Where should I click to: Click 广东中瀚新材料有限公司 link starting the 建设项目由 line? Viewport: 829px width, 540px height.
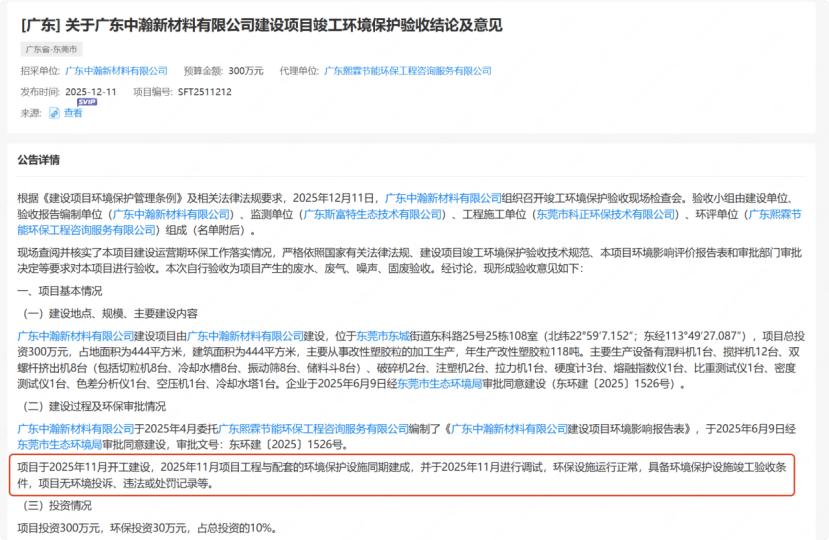coord(76,336)
